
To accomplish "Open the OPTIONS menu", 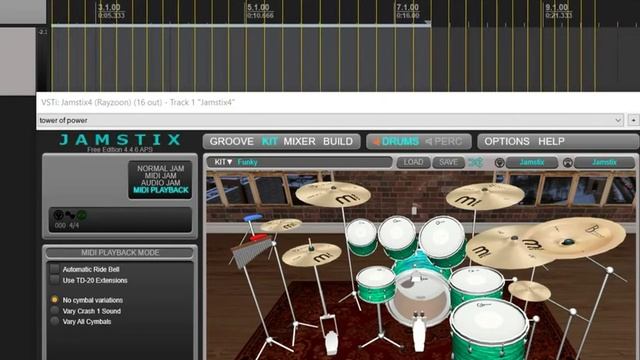I will (507, 141).
